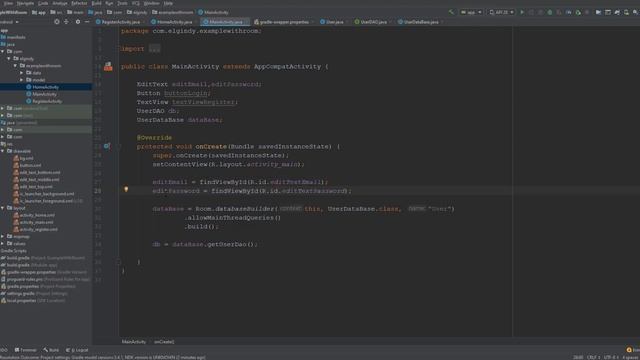This screenshot has width=640, height=360.
Task: Collapse the examplewithroom package node
Action: tap(16, 66)
